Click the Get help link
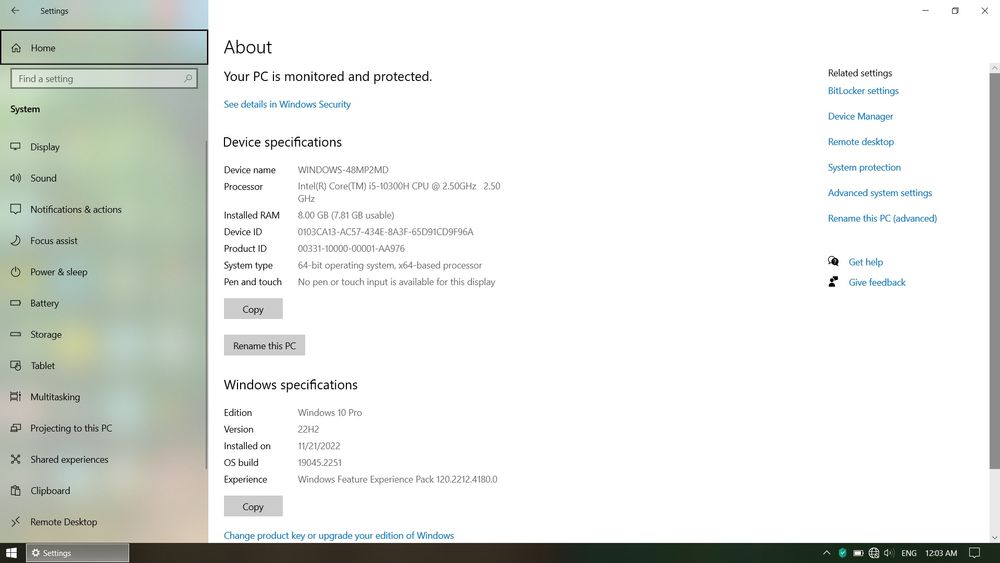Image resolution: width=1000 pixels, height=563 pixels. [x=865, y=262]
